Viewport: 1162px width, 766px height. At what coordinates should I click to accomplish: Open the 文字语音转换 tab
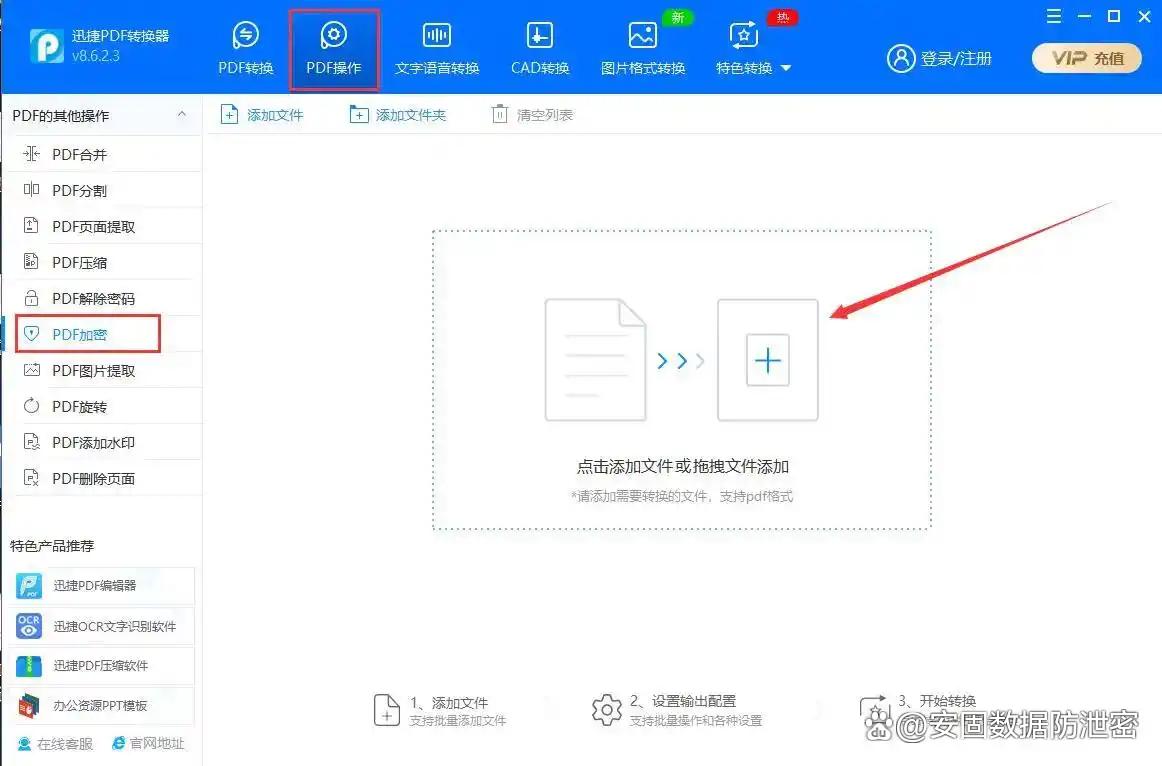click(x=436, y=48)
